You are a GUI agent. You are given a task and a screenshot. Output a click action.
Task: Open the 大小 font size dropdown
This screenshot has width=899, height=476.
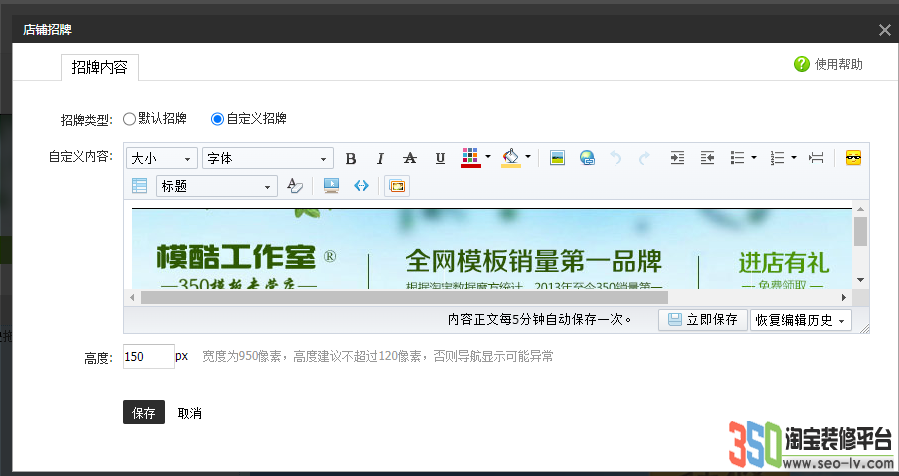(x=162, y=158)
